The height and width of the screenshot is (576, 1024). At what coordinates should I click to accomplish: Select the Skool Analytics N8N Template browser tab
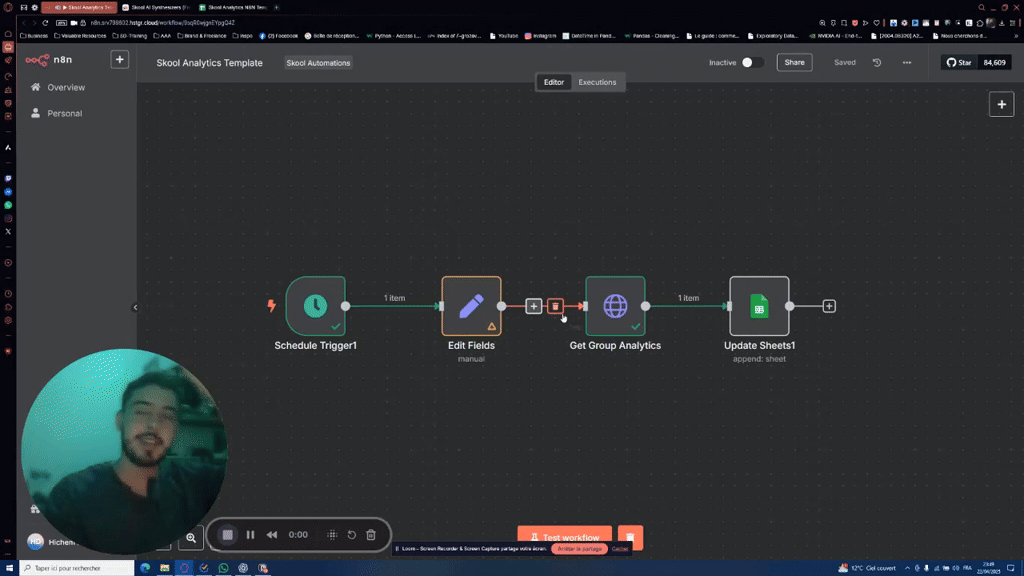coord(232,7)
